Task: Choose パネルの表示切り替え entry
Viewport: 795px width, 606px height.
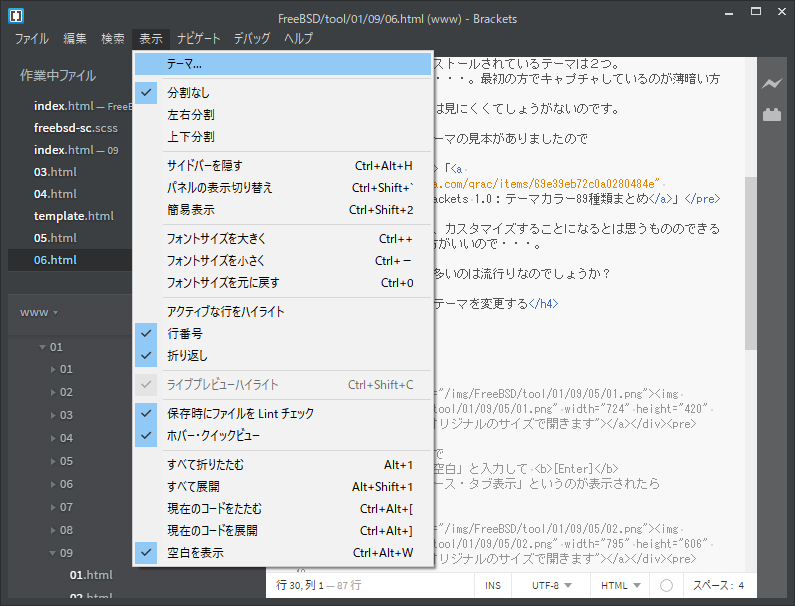Action: click(283, 188)
